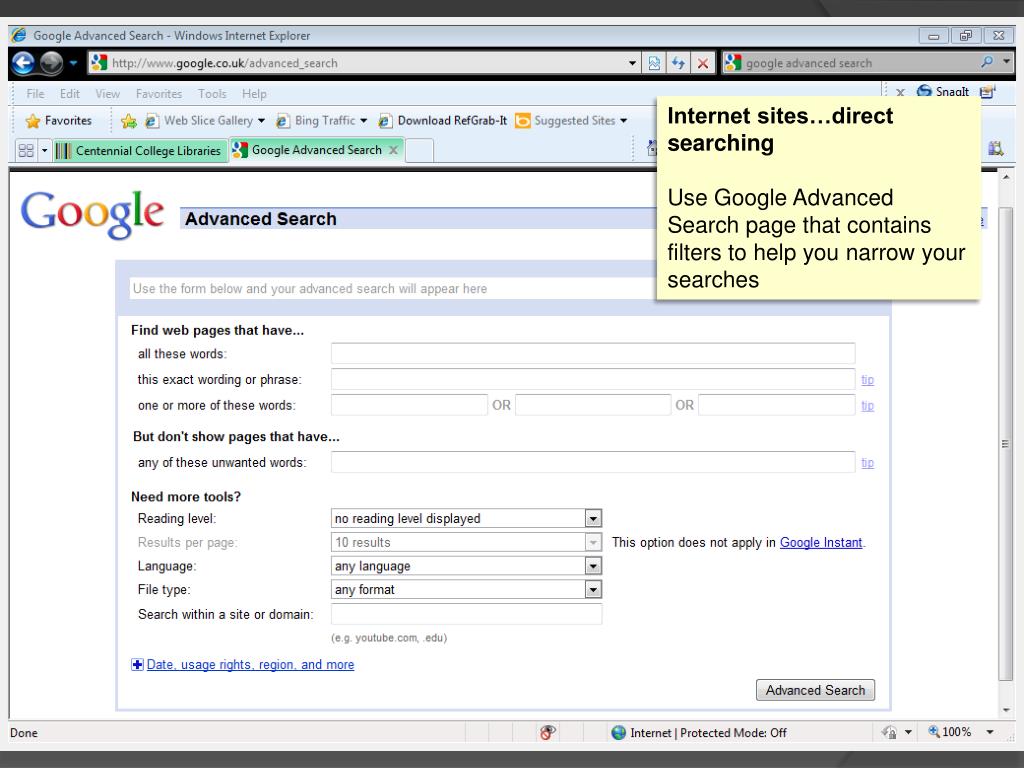Click the Add to Favorites Bar star icon
The width and height of the screenshot is (1024, 768).
point(129,121)
